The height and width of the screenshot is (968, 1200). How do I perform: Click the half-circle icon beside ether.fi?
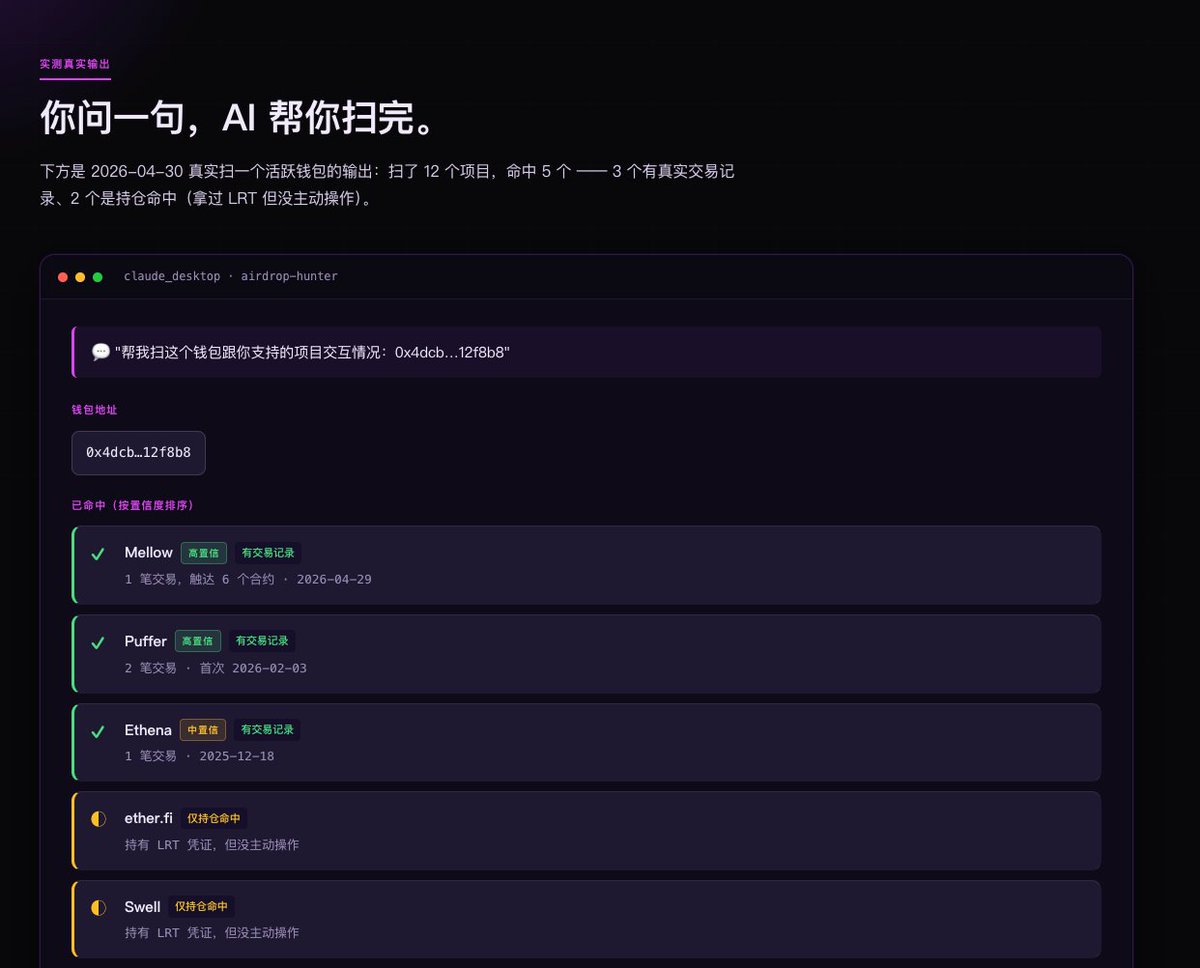coord(98,819)
